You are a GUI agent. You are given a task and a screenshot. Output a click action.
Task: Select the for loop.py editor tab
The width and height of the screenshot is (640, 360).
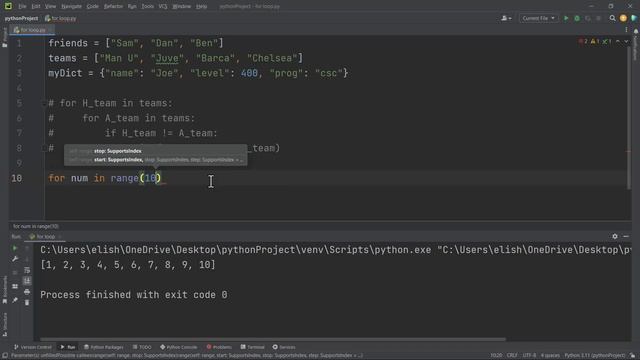[33, 30]
